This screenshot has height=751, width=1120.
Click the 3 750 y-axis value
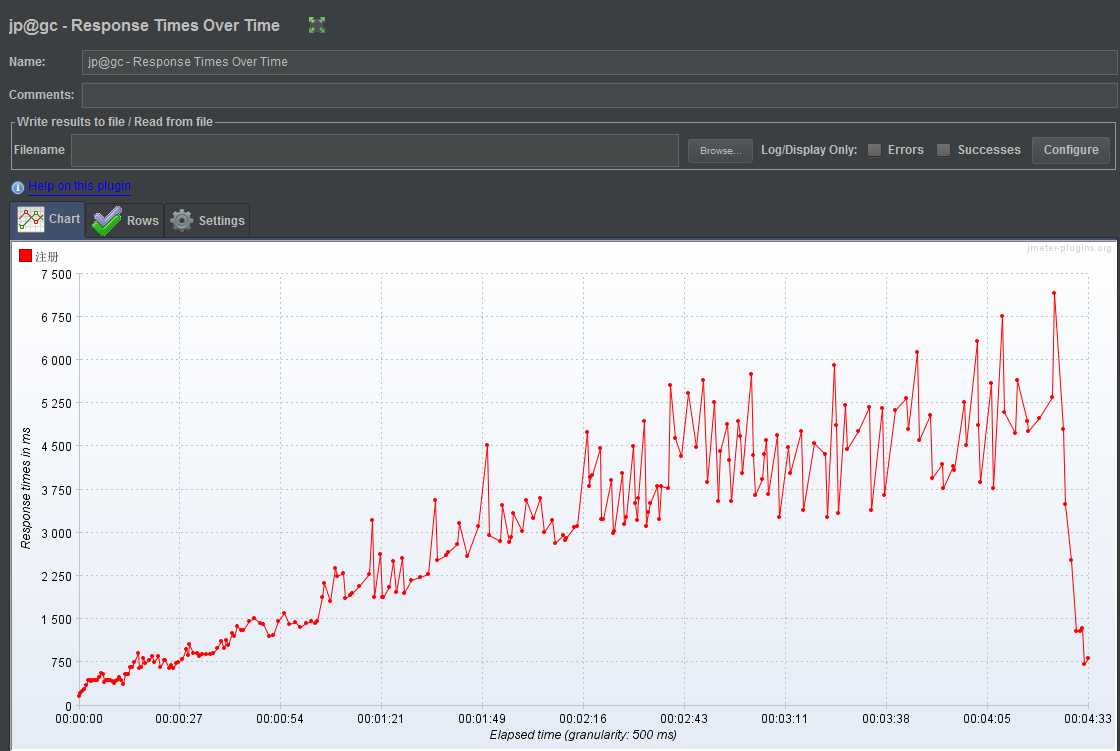56,490
